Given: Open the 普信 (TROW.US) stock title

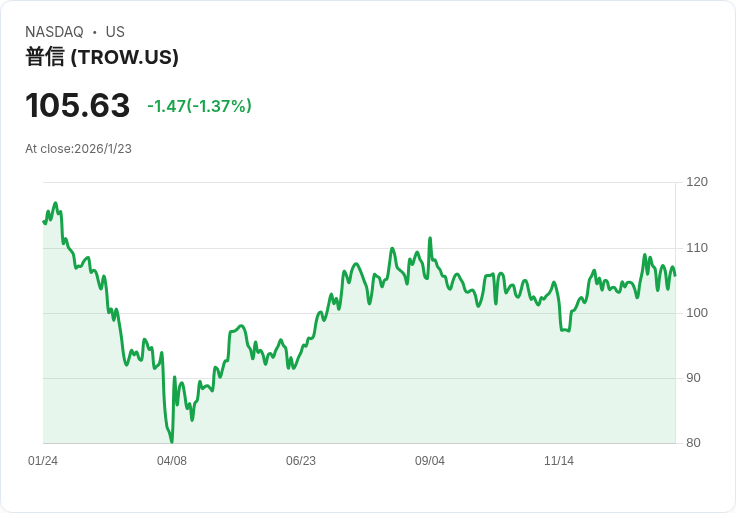Looking at the screenshot, I should click(102, 57).
